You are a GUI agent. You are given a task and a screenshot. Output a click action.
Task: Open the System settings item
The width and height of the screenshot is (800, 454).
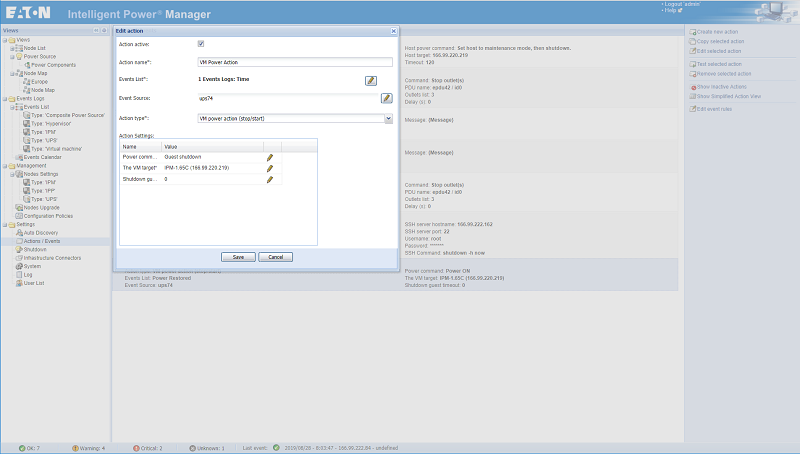pyautogui.click(x=32, y=266)
